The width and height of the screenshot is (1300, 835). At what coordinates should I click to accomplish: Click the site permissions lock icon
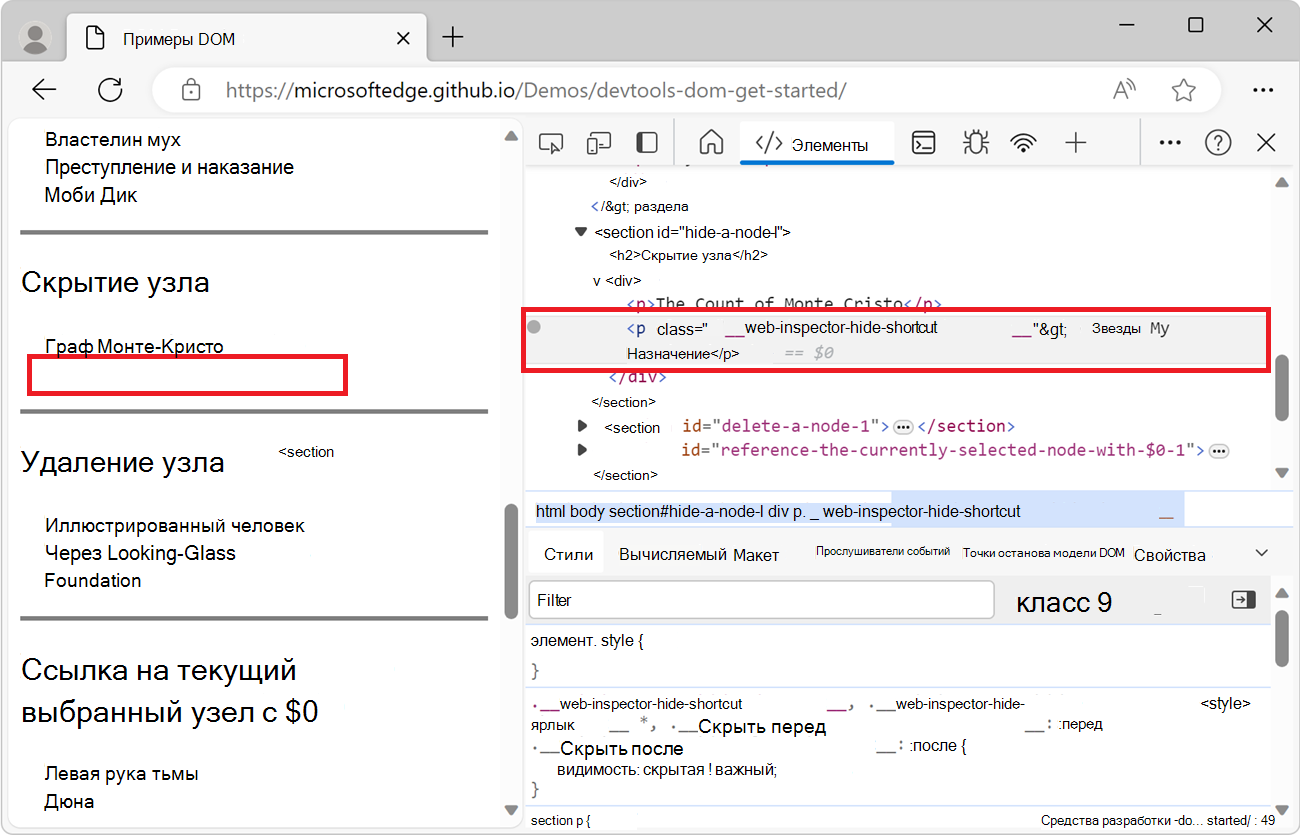pyautogui.click(x=190, y=90)
